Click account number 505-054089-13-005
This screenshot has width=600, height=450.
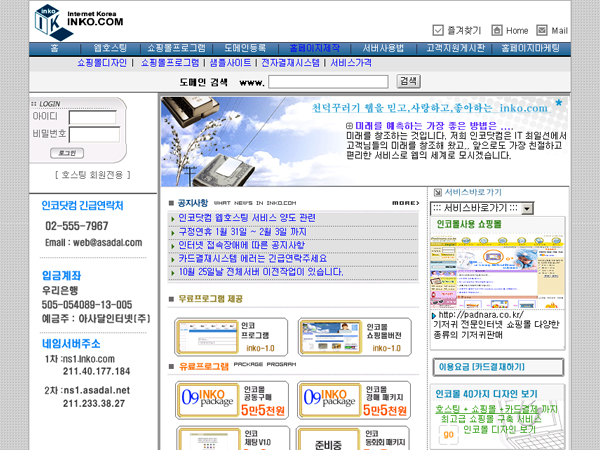[x=87, y=305]
